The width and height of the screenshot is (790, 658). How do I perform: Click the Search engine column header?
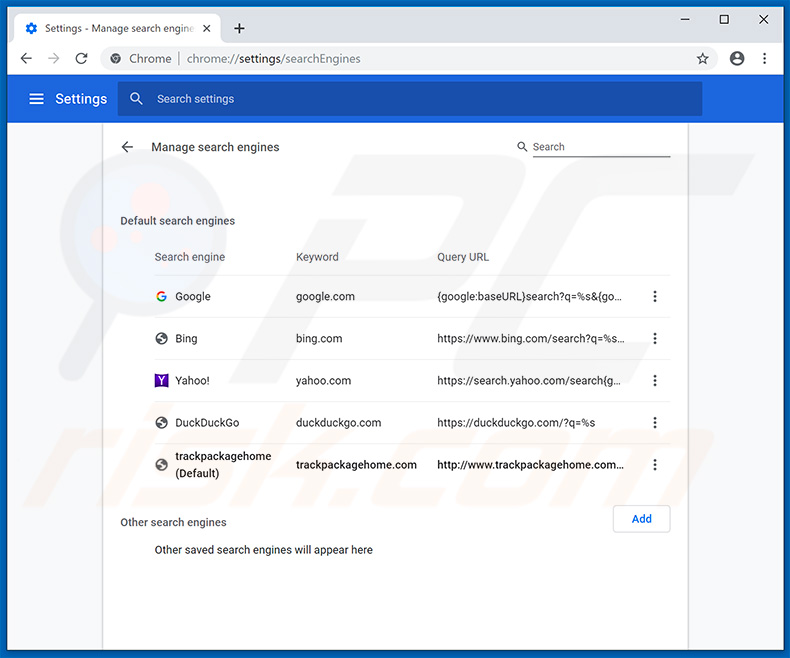[189, 257]
